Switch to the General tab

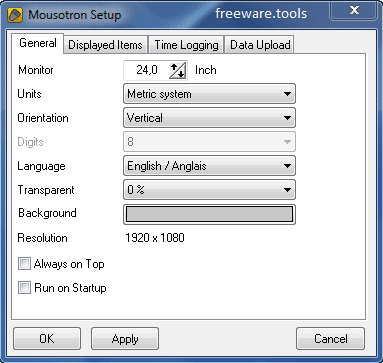tap(38, 43)
